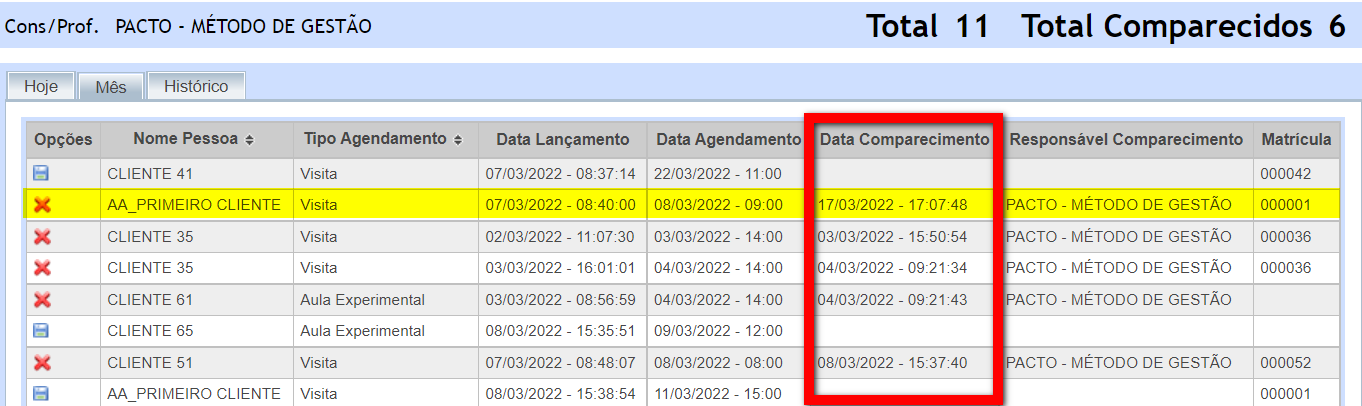Click the Matrícula column header
1362x406 pixels.
coord(1296,140)
